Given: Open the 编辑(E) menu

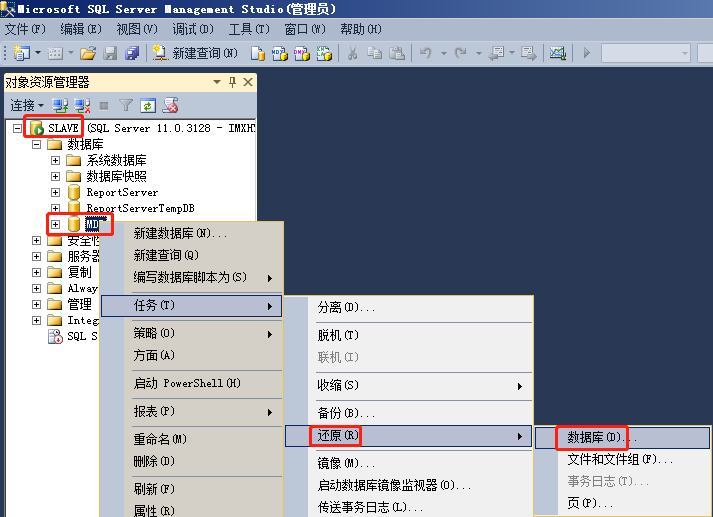Looking at the screenshot, I should [x=81, y=29].
